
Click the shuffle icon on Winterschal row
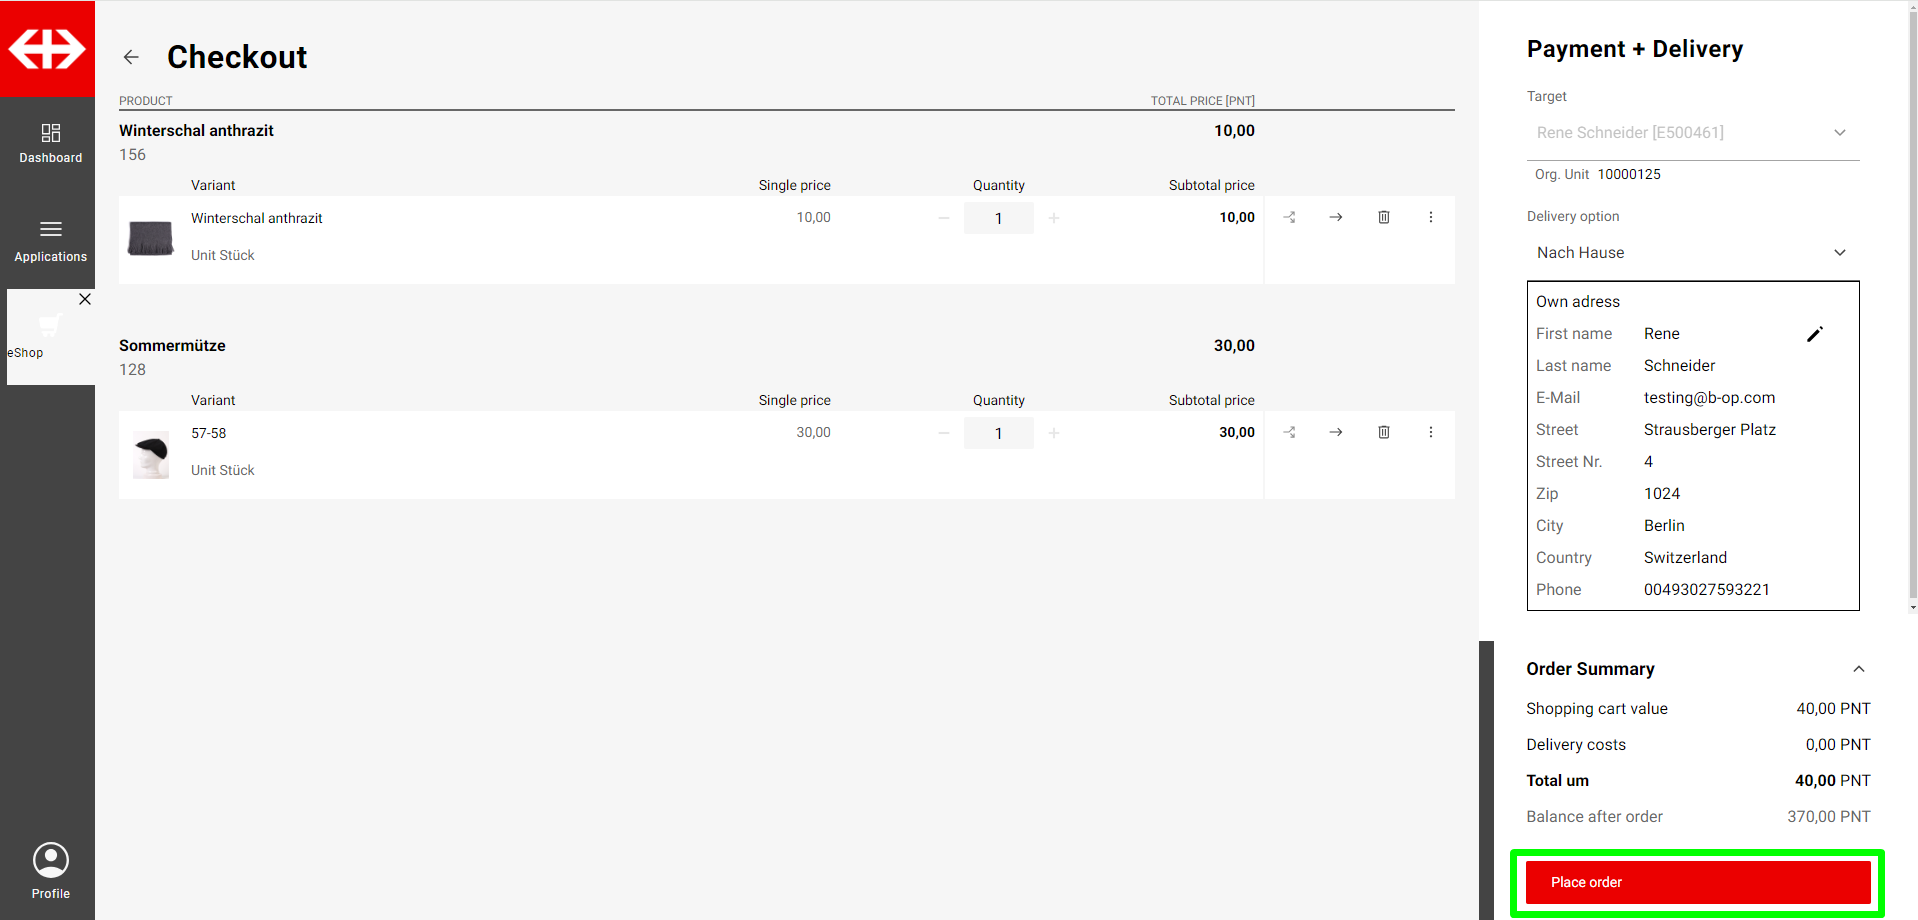click(x=1289, y=217)
